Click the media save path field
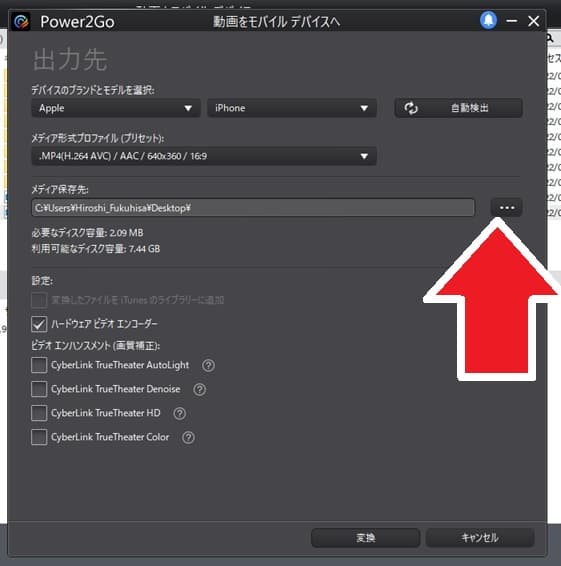This screenshot has width=561, height=566. [253, 208]
